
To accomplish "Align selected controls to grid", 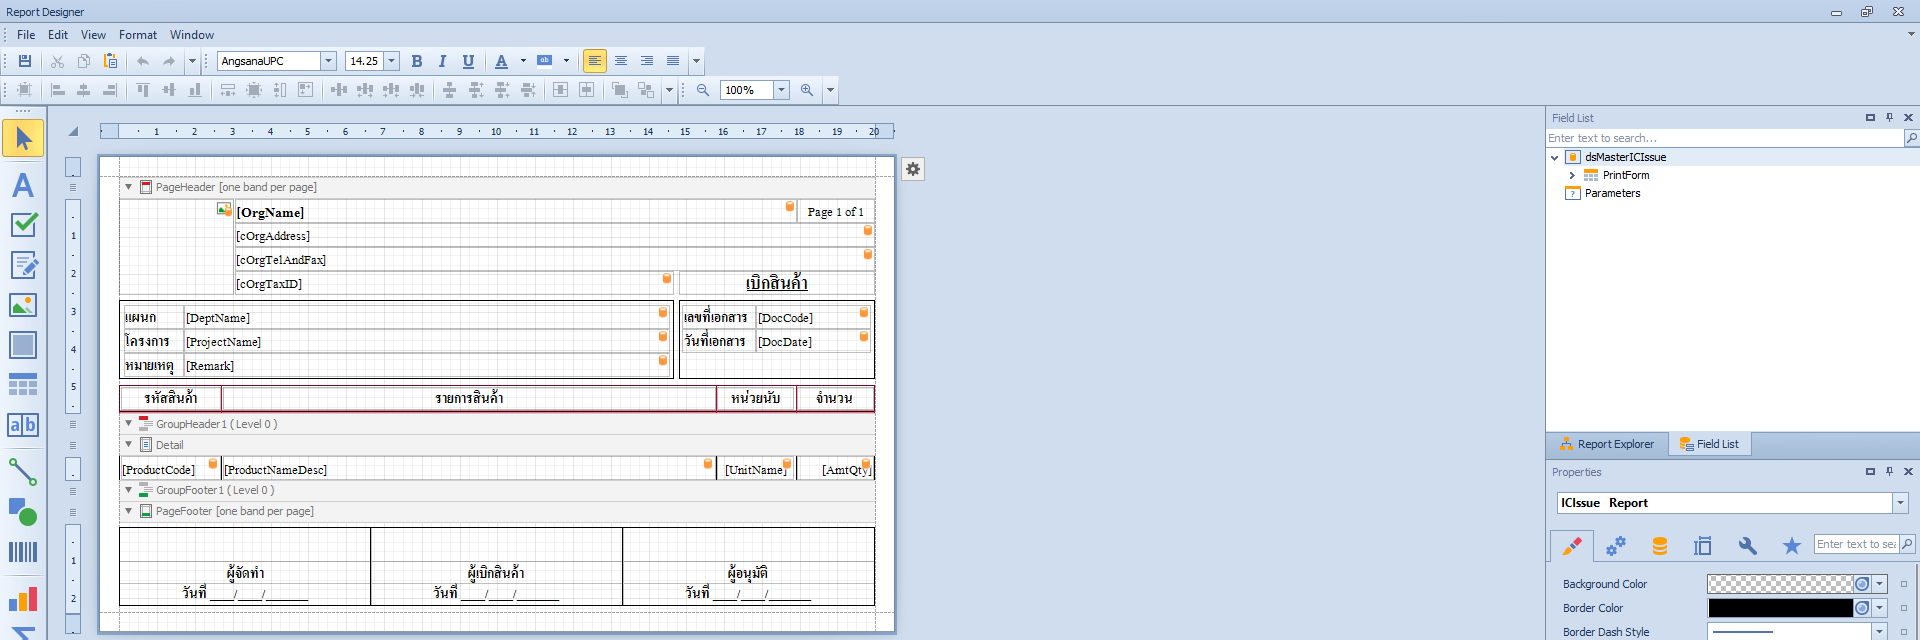I will pos(25,90).
